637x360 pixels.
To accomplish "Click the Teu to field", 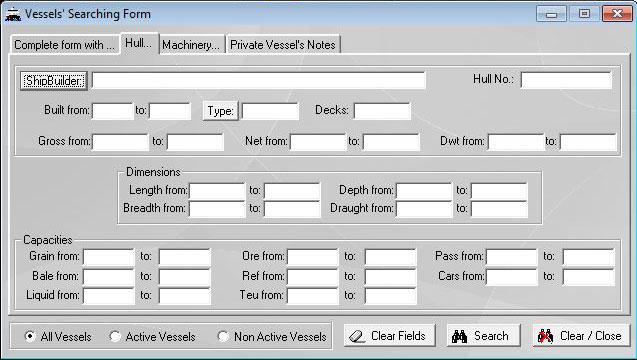I will [390, 296].
